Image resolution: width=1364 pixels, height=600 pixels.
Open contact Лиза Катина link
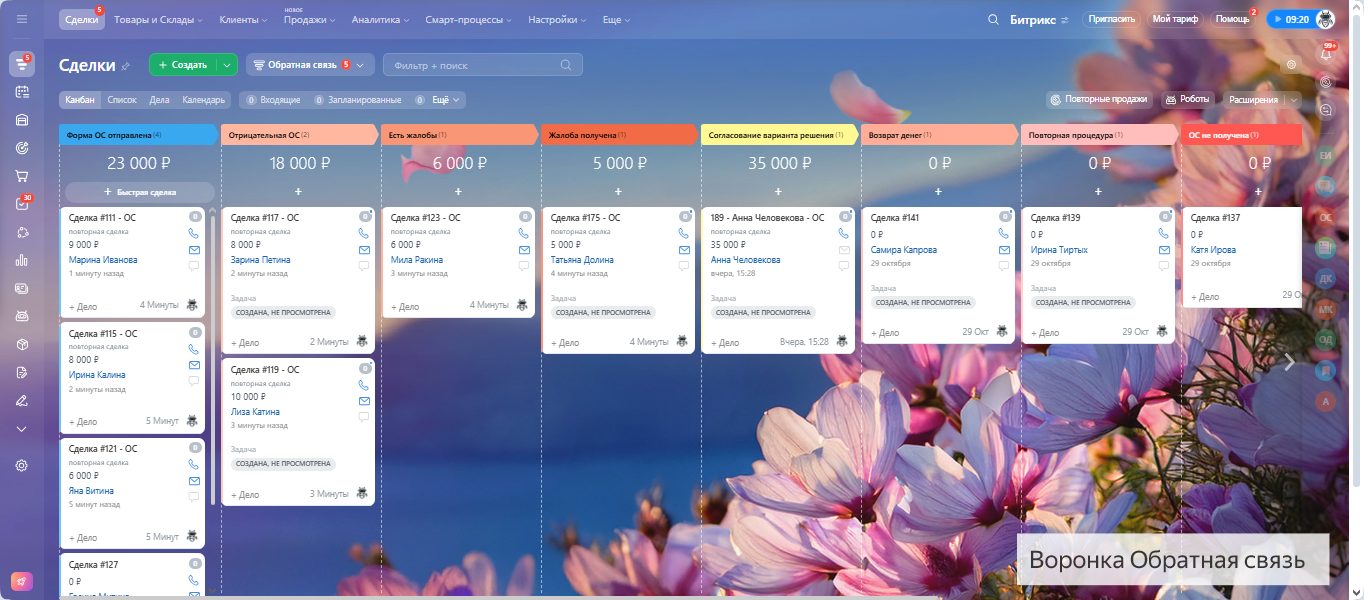tap(255, 412)
